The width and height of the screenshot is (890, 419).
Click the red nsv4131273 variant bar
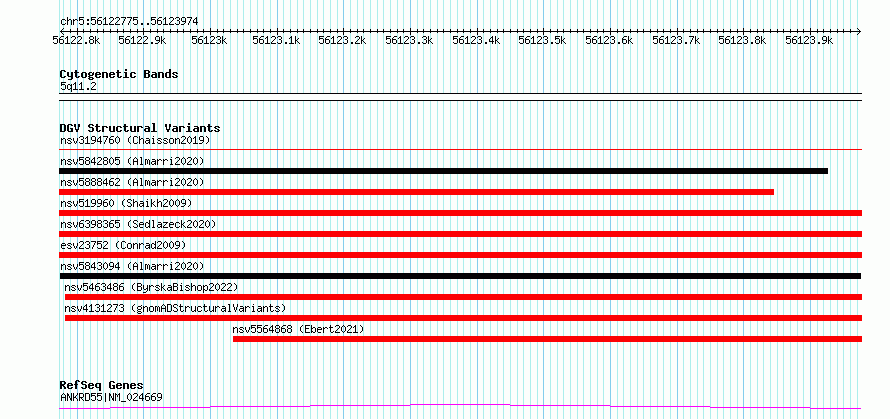click(463, 318)
